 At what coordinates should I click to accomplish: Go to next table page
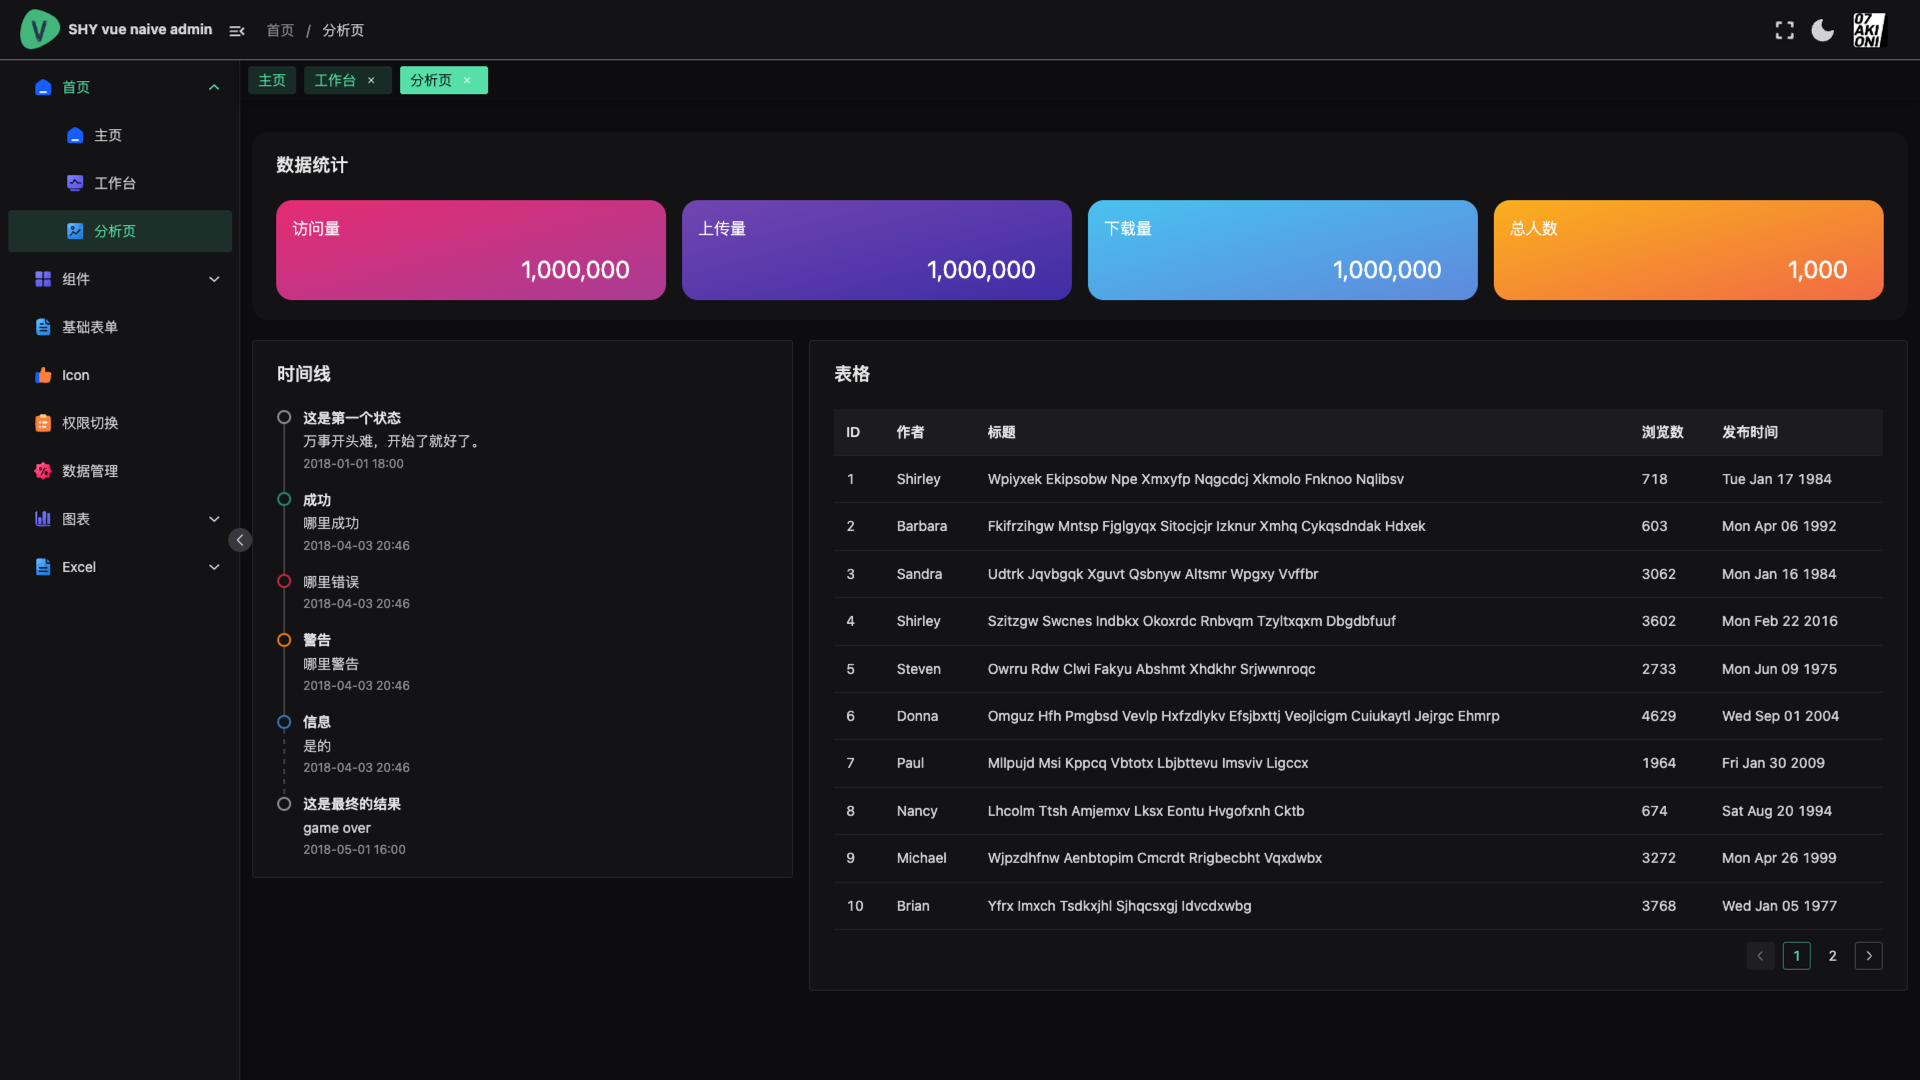click(1868, 956)
